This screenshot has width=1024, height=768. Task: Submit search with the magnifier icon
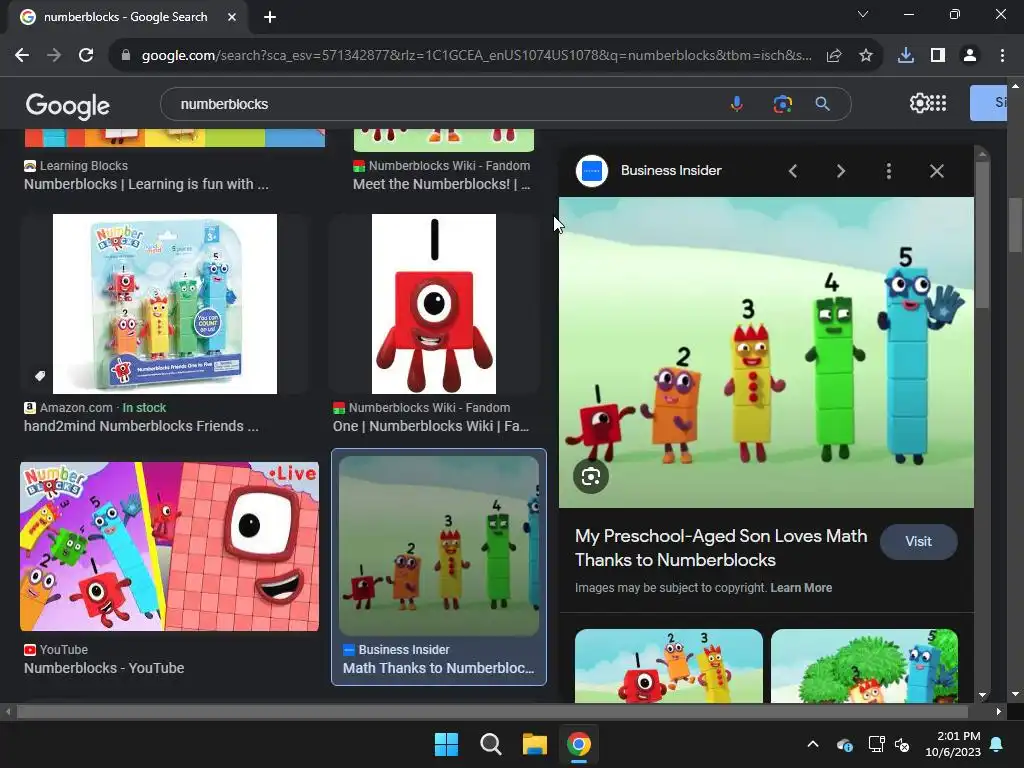pyautogui.click(x=822, y=104)
